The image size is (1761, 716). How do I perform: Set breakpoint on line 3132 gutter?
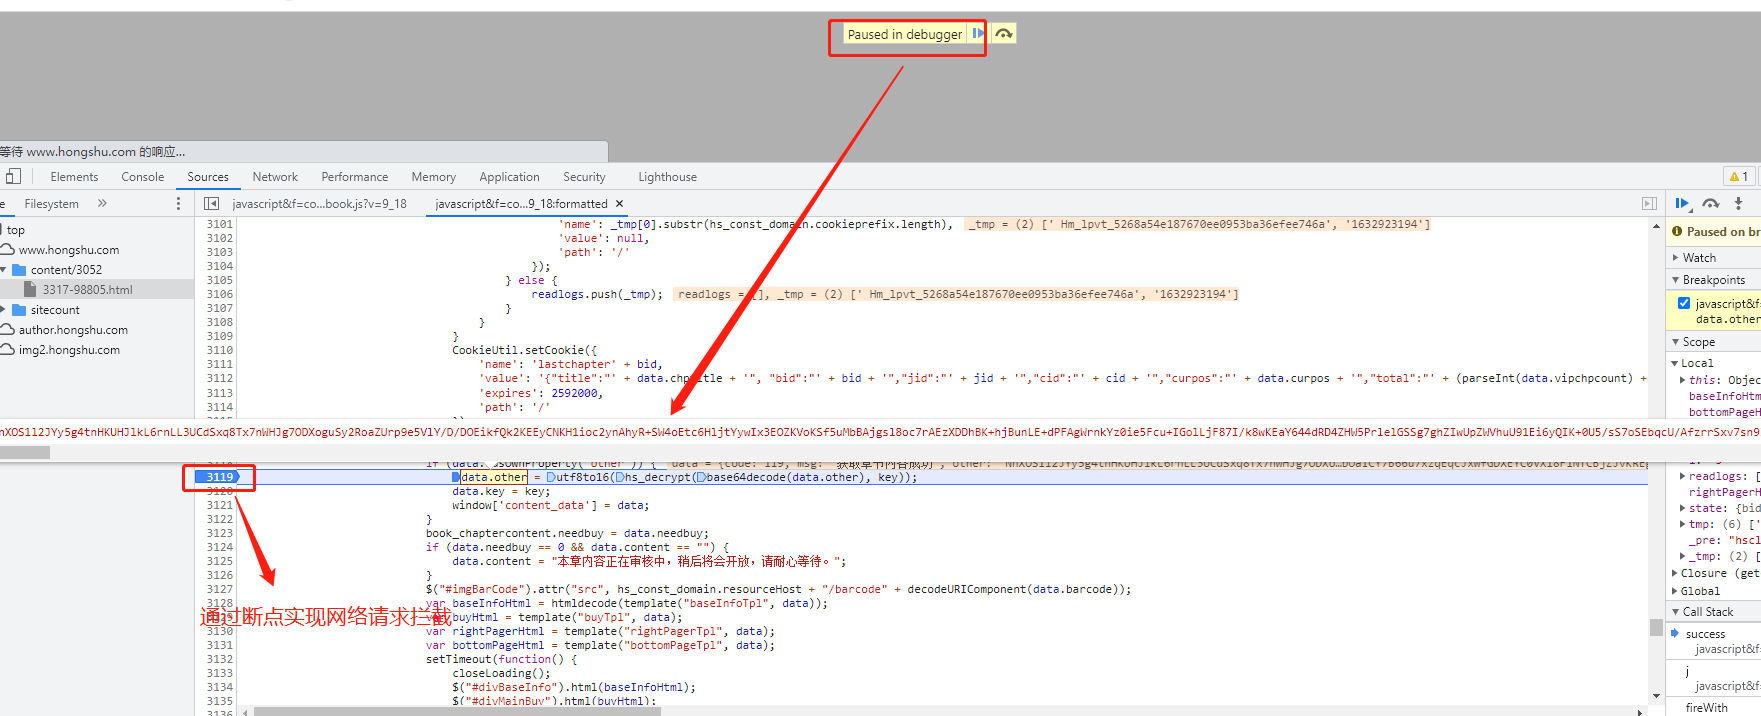pos(219,659)
